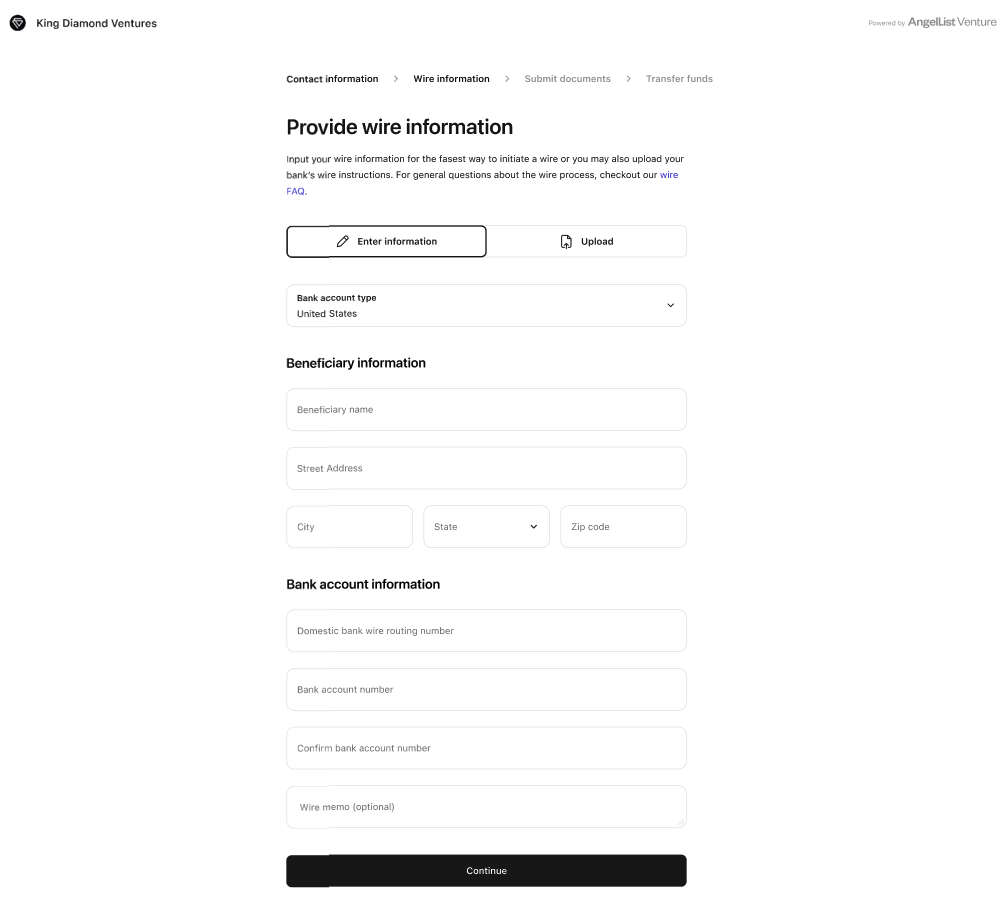Click the Bank account type chevron arrow
Image resolution: width=1004 pixels, height=909 pixels.
[670, 305]
